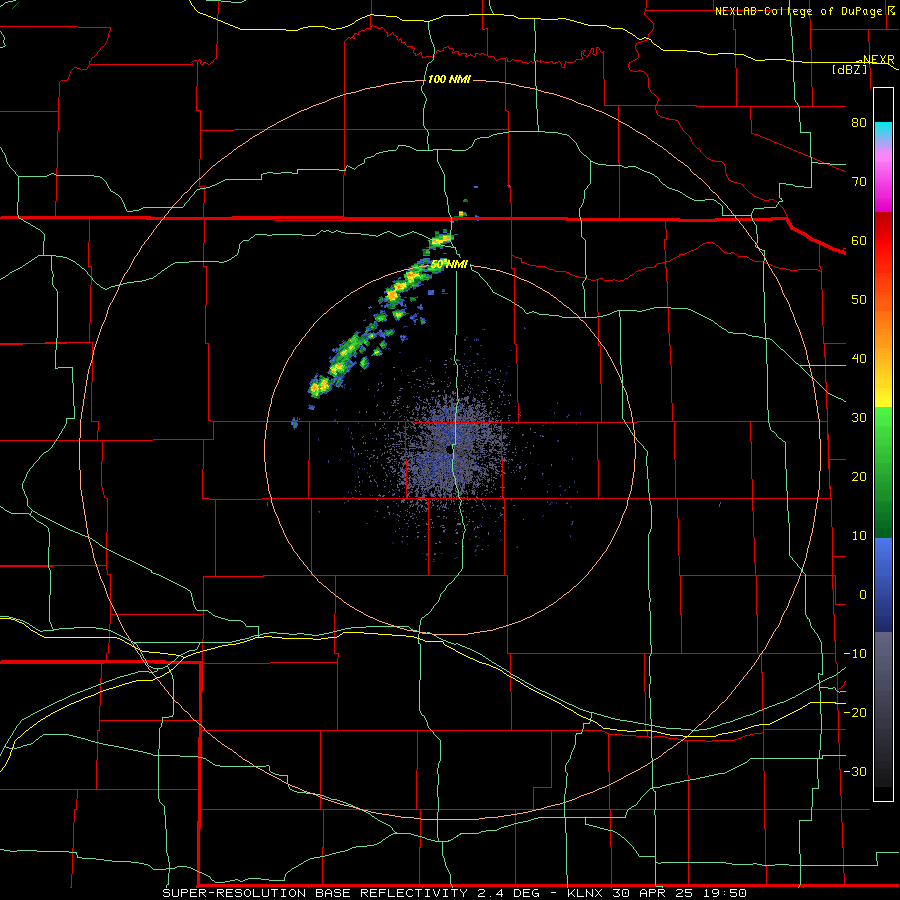900x900 pixels.
Task: Click the 10 value on the dBZ scale
Action: coord(859,536)
